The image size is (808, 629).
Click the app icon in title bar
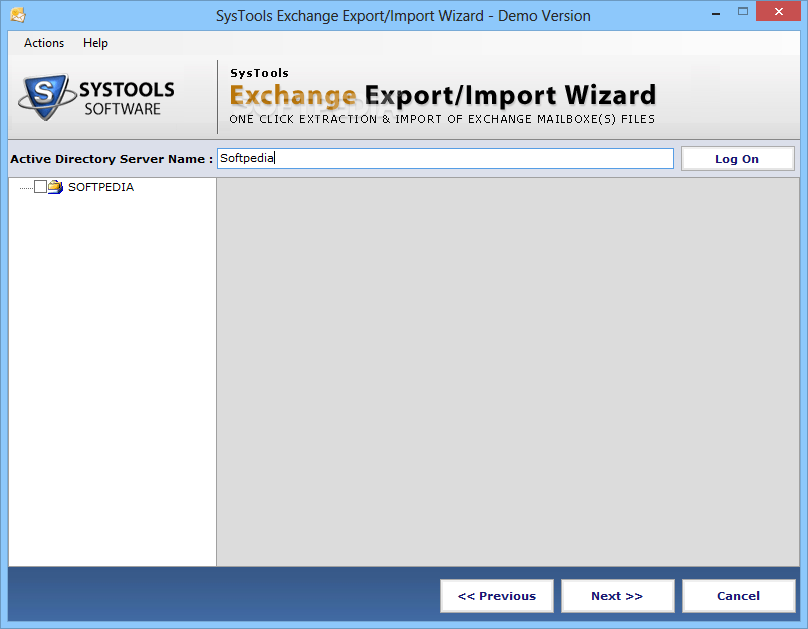click(18, 15)
